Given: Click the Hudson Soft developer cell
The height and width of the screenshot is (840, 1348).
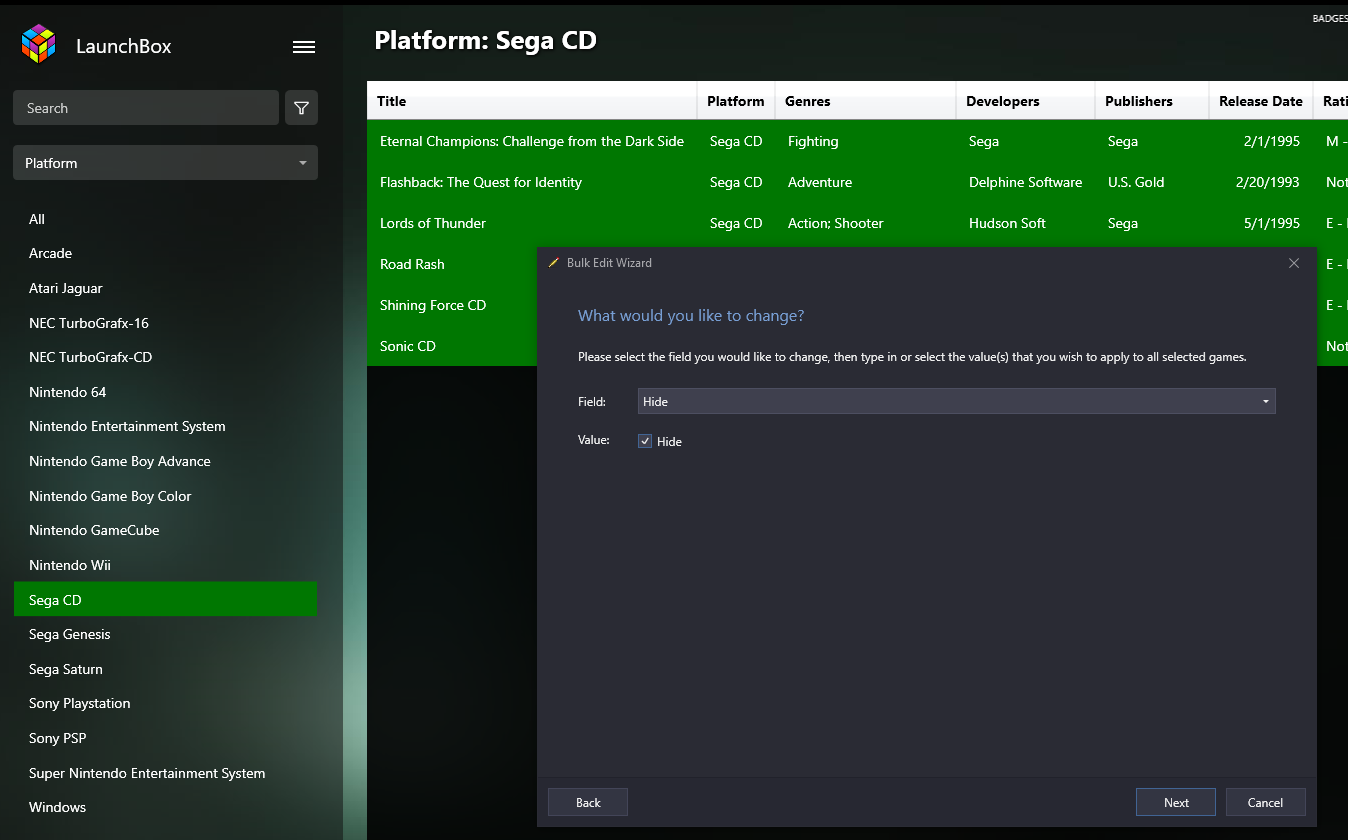Looking at the screenshot, I should click(x=1007, y=223).
